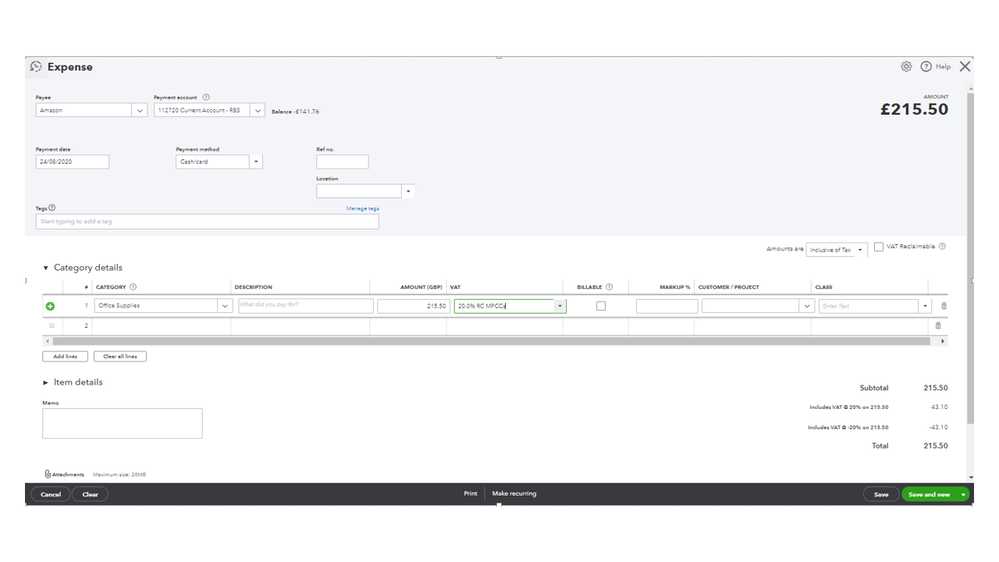Click the Cancel button
The width and height of the screenshot is (999, 562).
tap(50, 494)
